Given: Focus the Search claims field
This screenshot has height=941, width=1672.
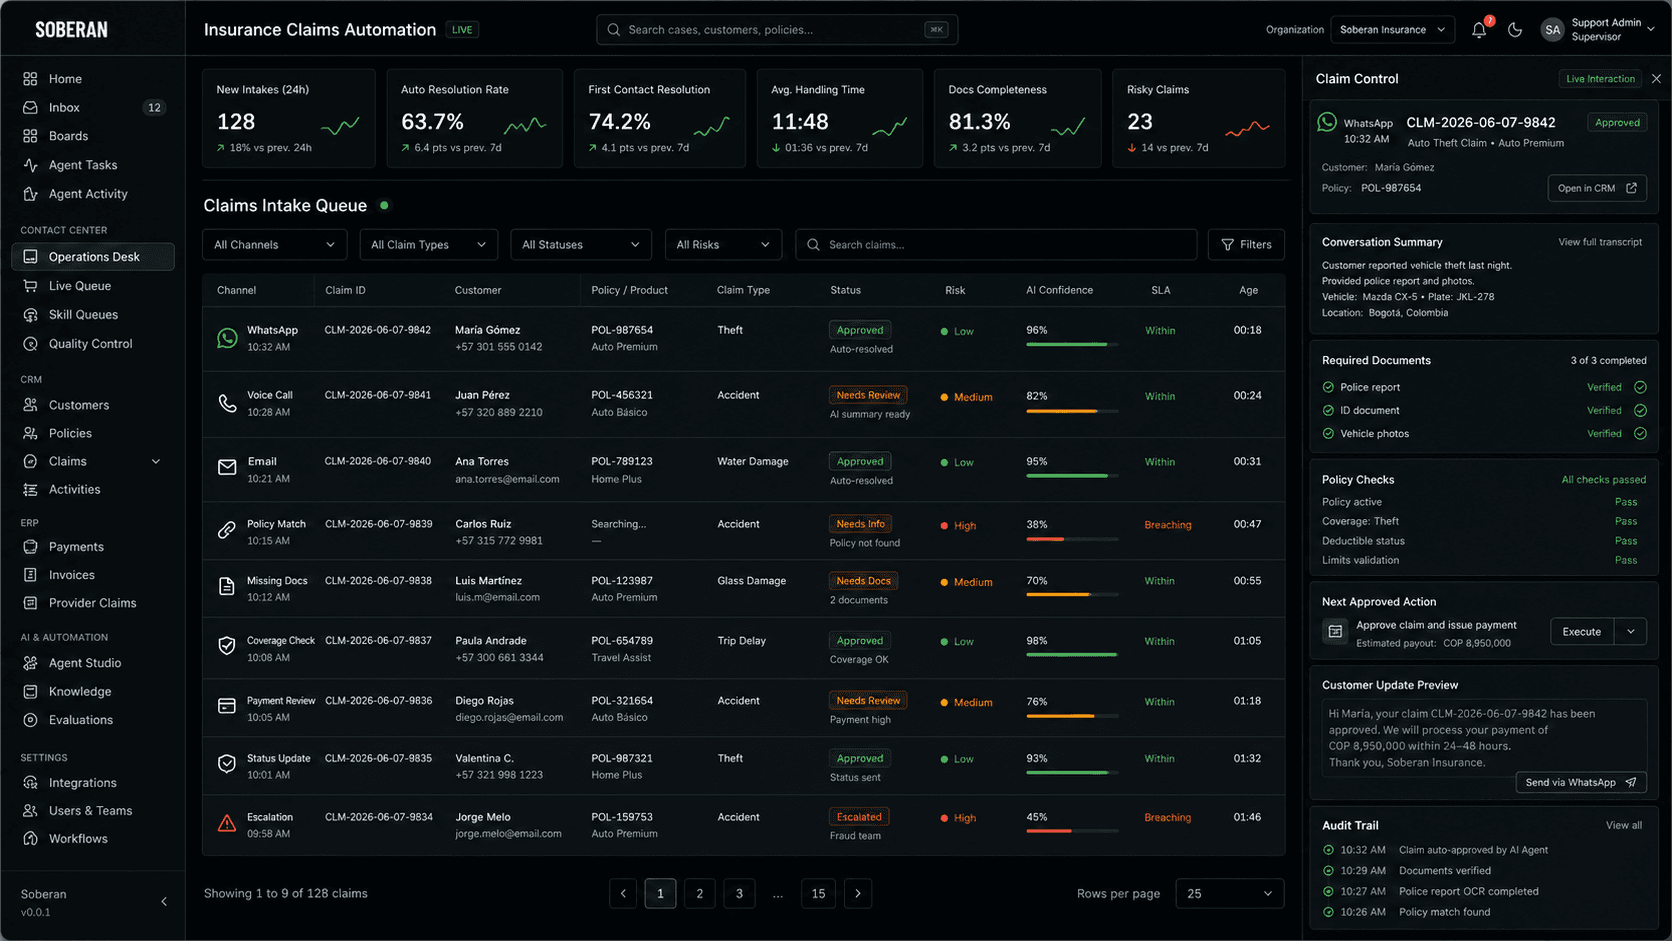Looking at the screenshot, I should click(x=996, y=245).
